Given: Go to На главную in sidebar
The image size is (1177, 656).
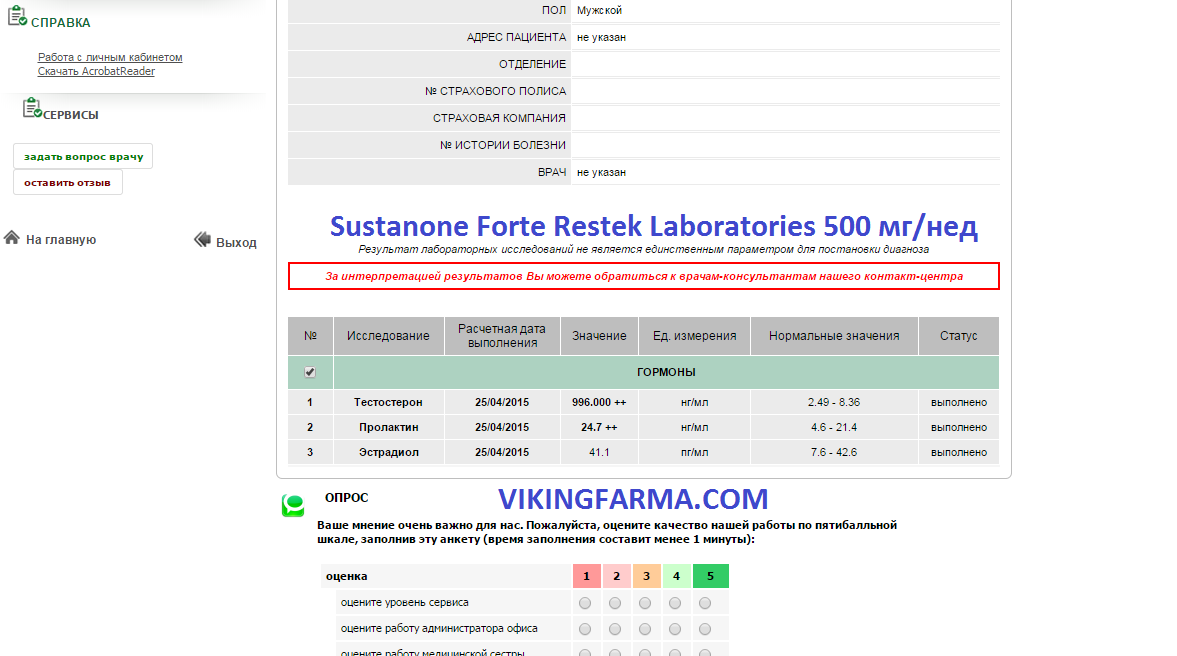Looking at the screenshot, I should click(61, 240).
